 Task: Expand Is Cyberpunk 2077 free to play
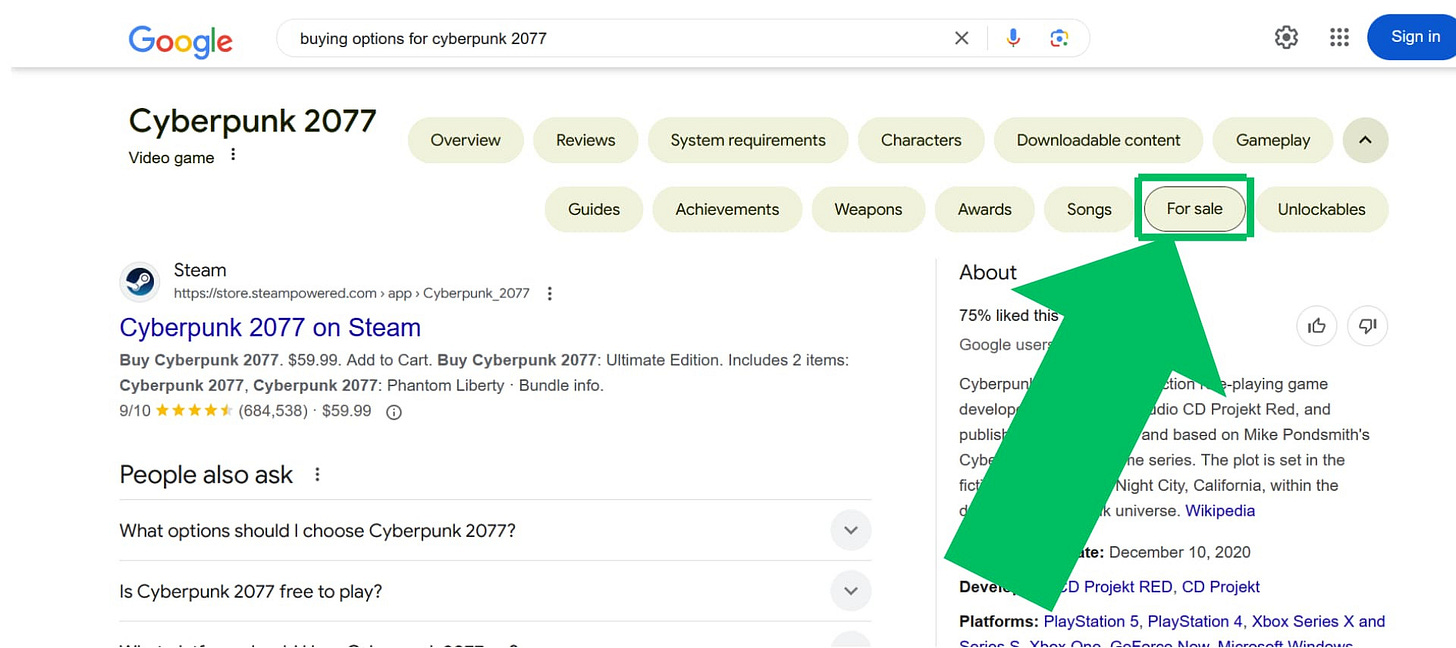click(x=495, y=591)
